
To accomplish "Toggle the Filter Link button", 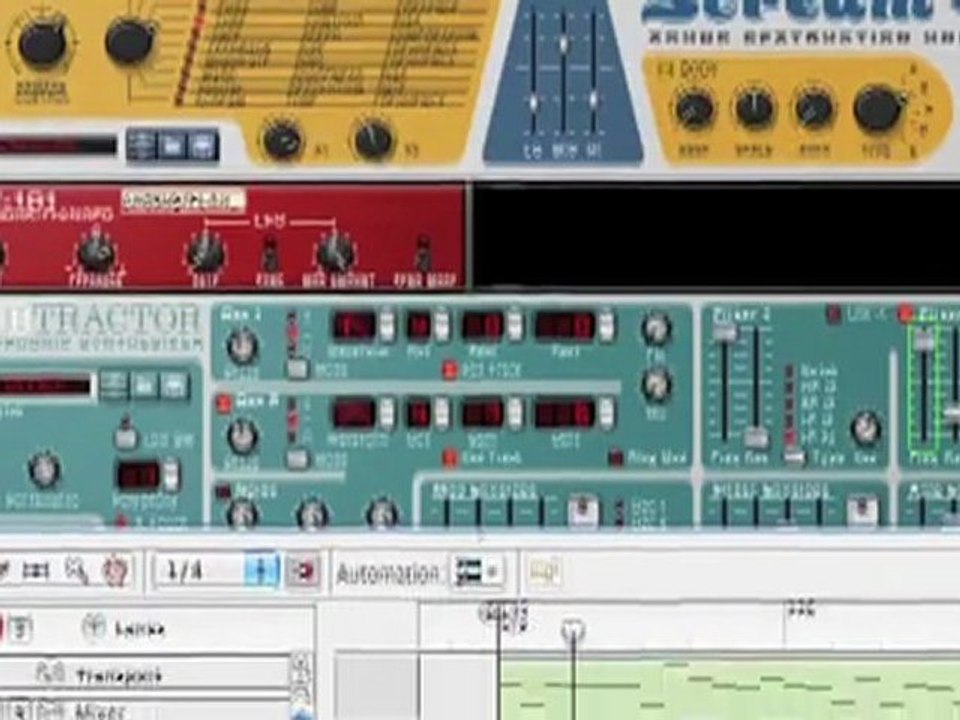I will pyautogui.click(x=834, y=315).
